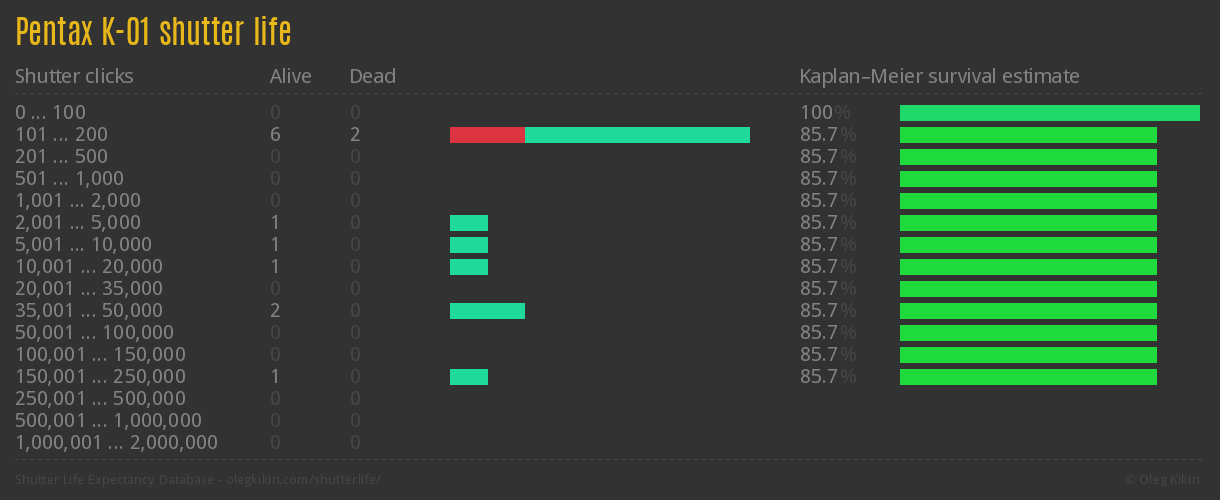Select the "101 … 200" range label
Image resolution: width=1220 pixels, height=500 pixels.
pyautogui.click(x=61, y=135)
